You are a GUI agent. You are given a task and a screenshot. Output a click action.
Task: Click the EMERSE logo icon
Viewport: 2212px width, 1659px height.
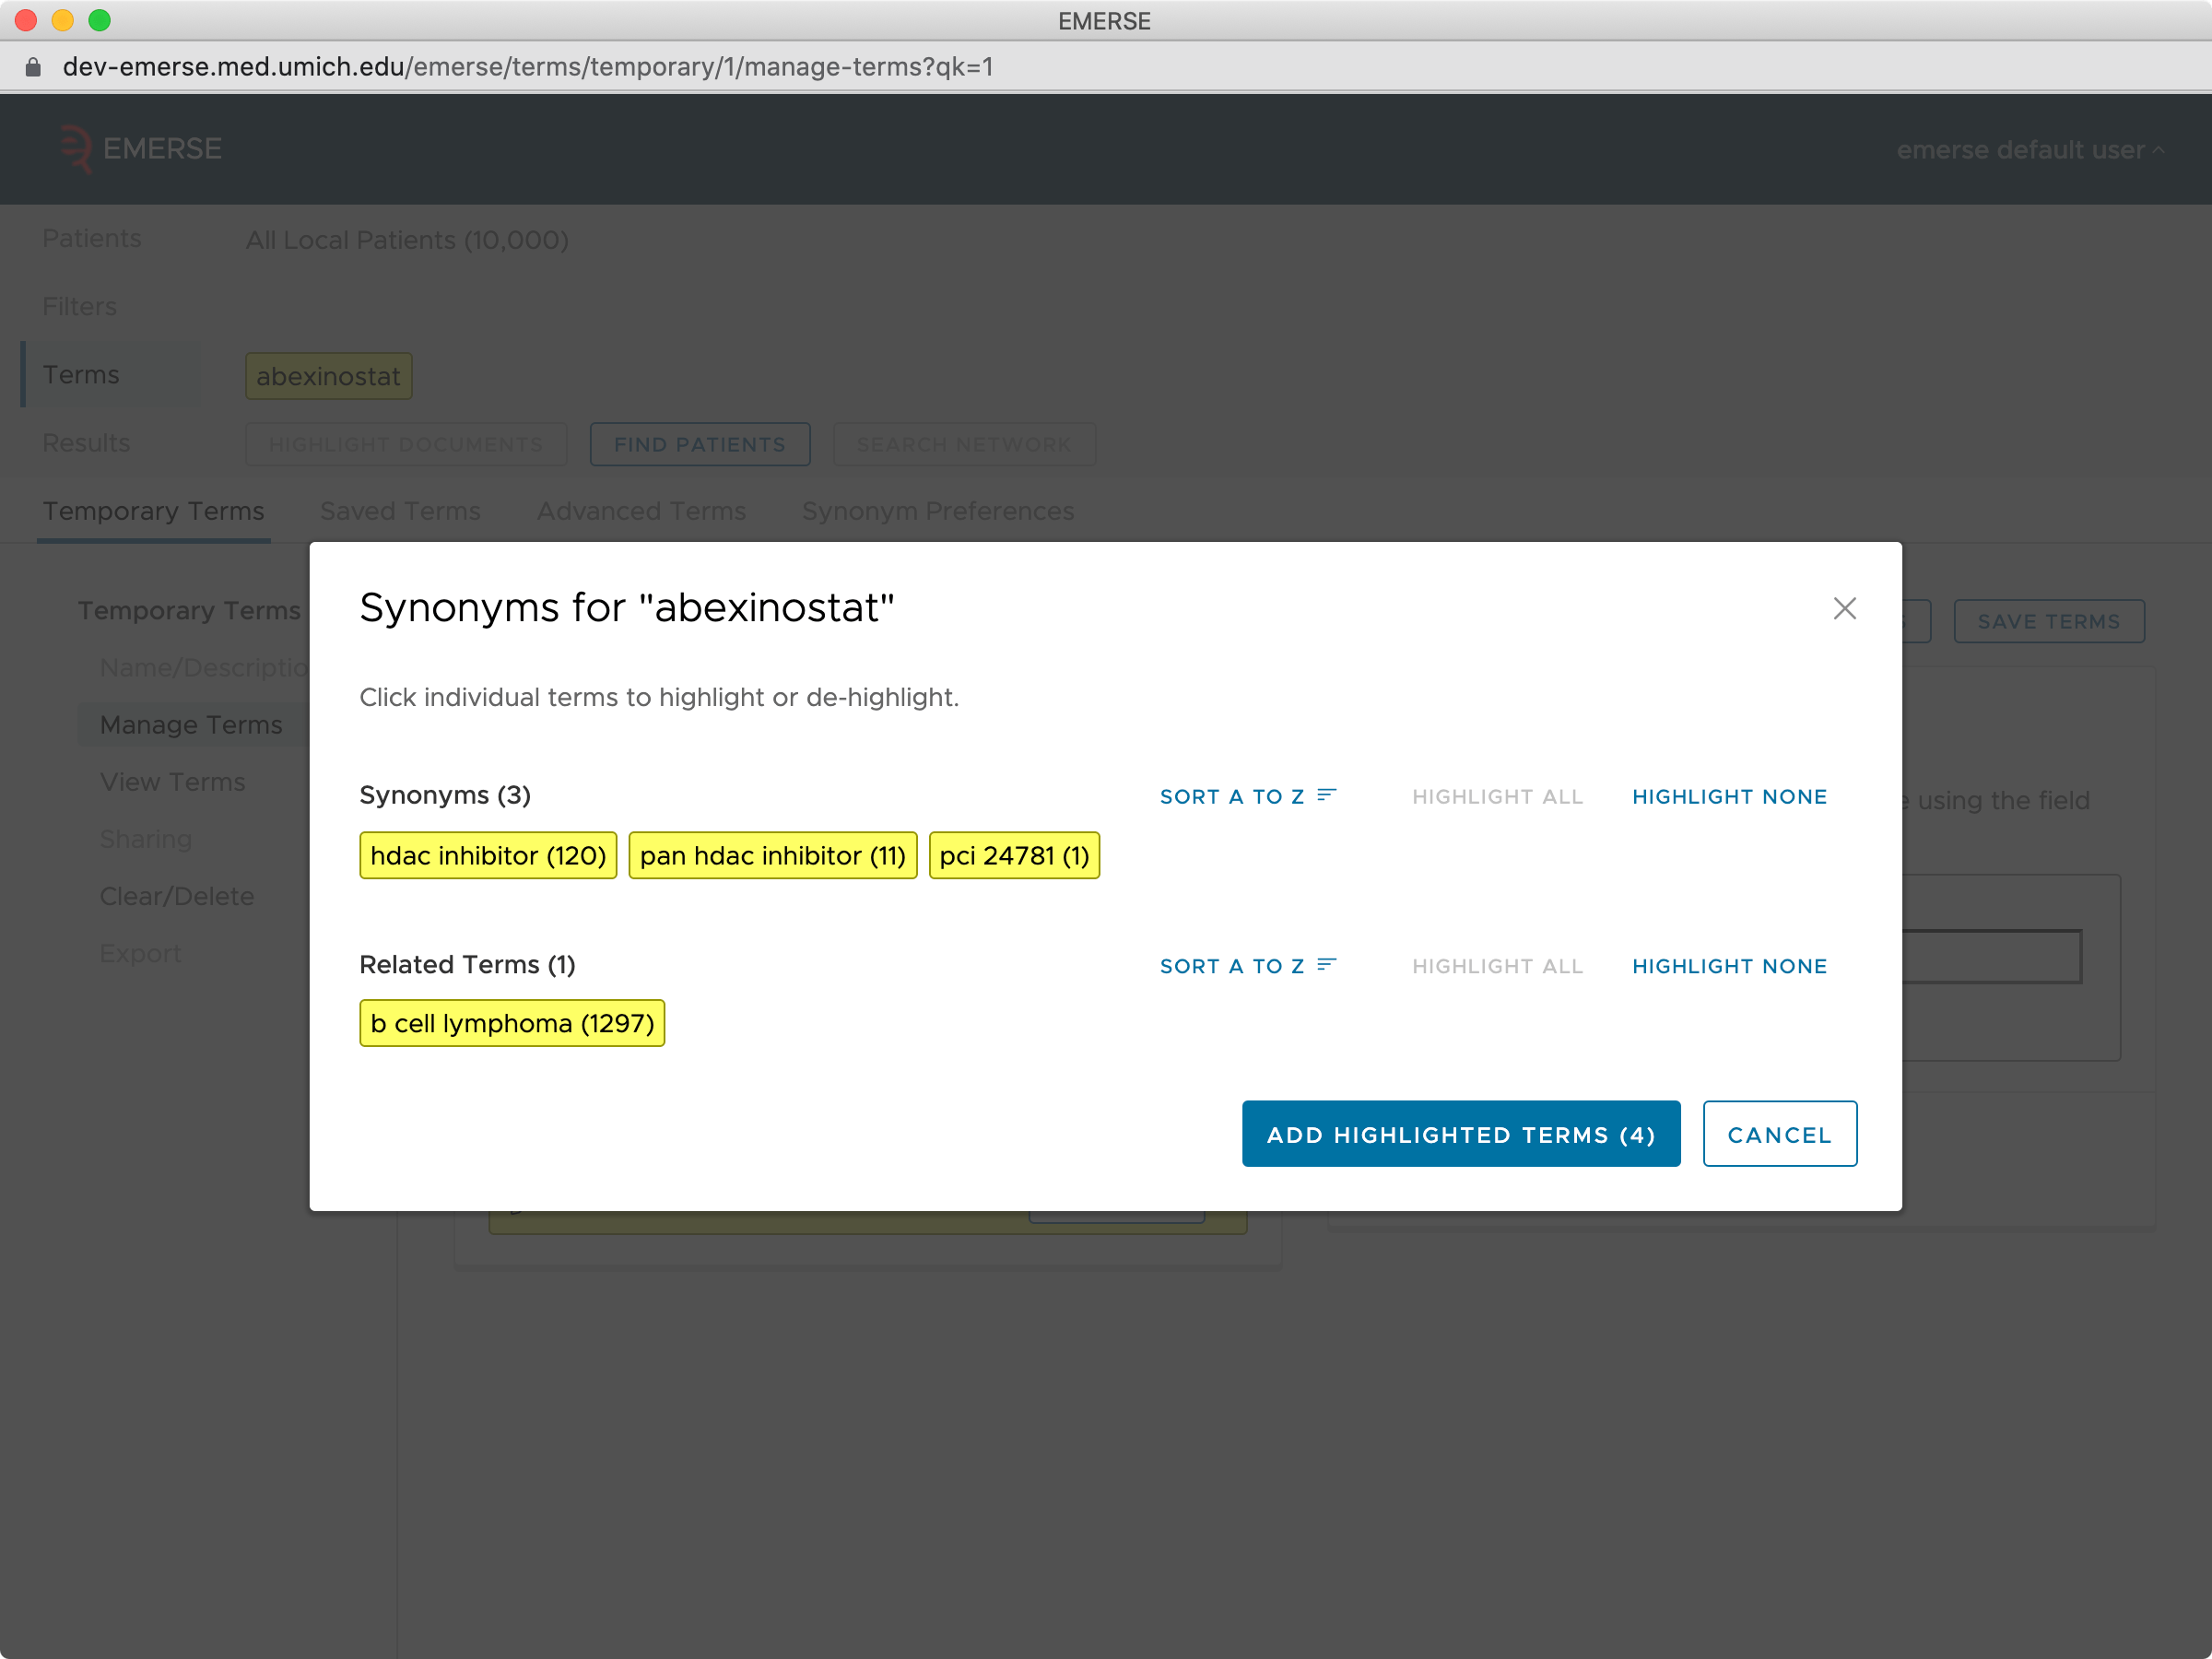click(x=75, y=149)
